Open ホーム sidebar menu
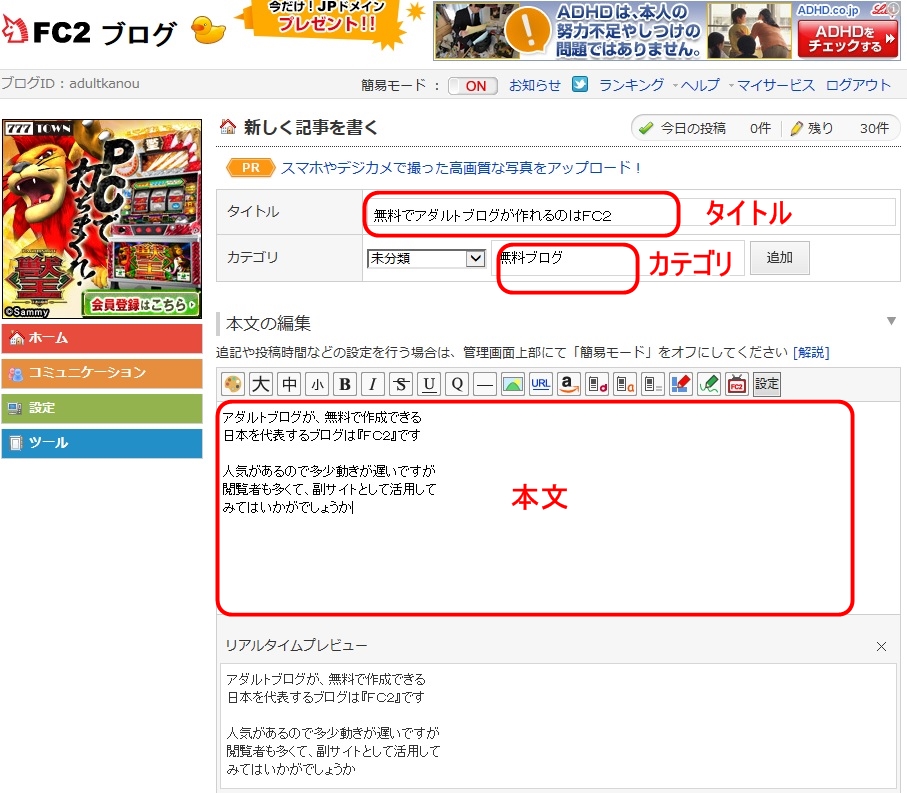Screen dimensions: 907x793 point(102,338)
